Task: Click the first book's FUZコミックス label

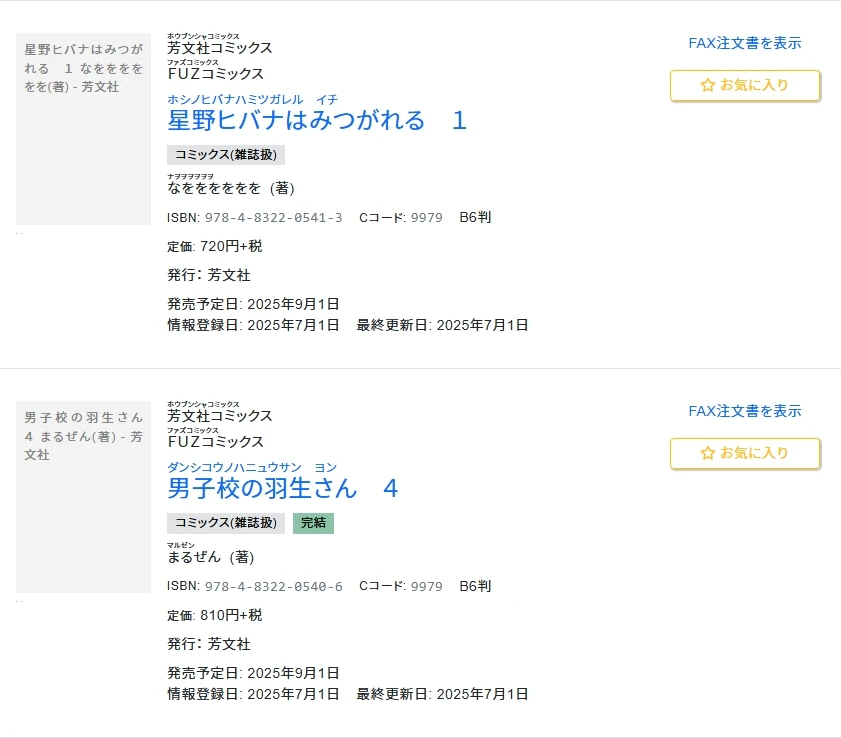Action: click(216, 73)
